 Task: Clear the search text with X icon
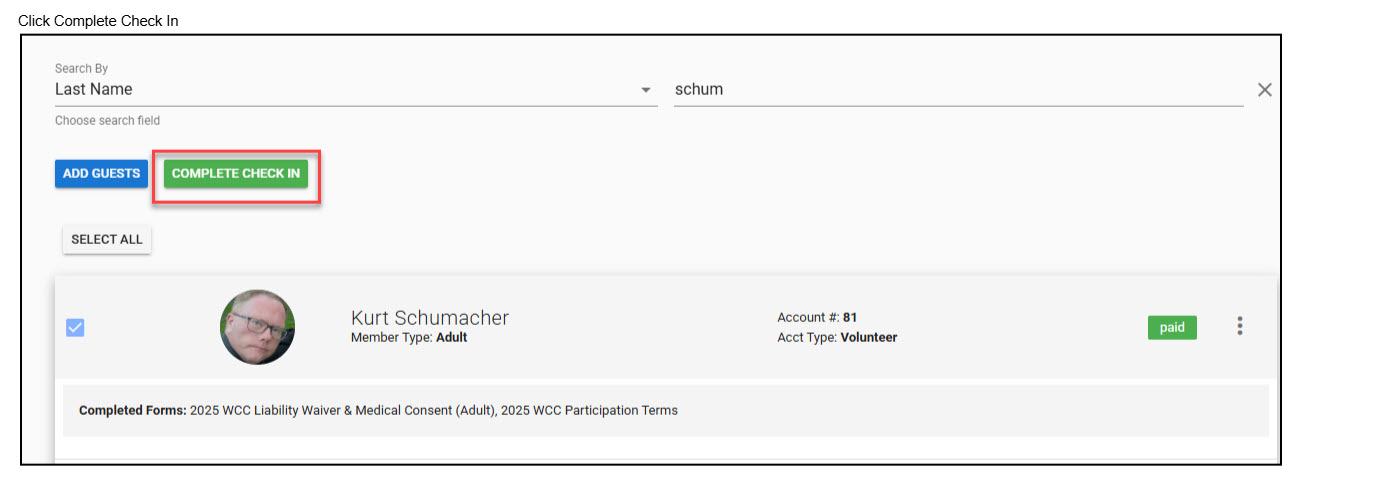click(x=1264, y=90)
